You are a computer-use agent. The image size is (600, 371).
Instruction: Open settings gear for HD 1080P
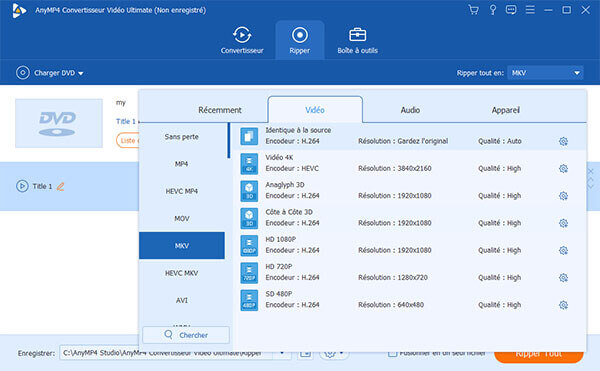(x=563, y=251)
